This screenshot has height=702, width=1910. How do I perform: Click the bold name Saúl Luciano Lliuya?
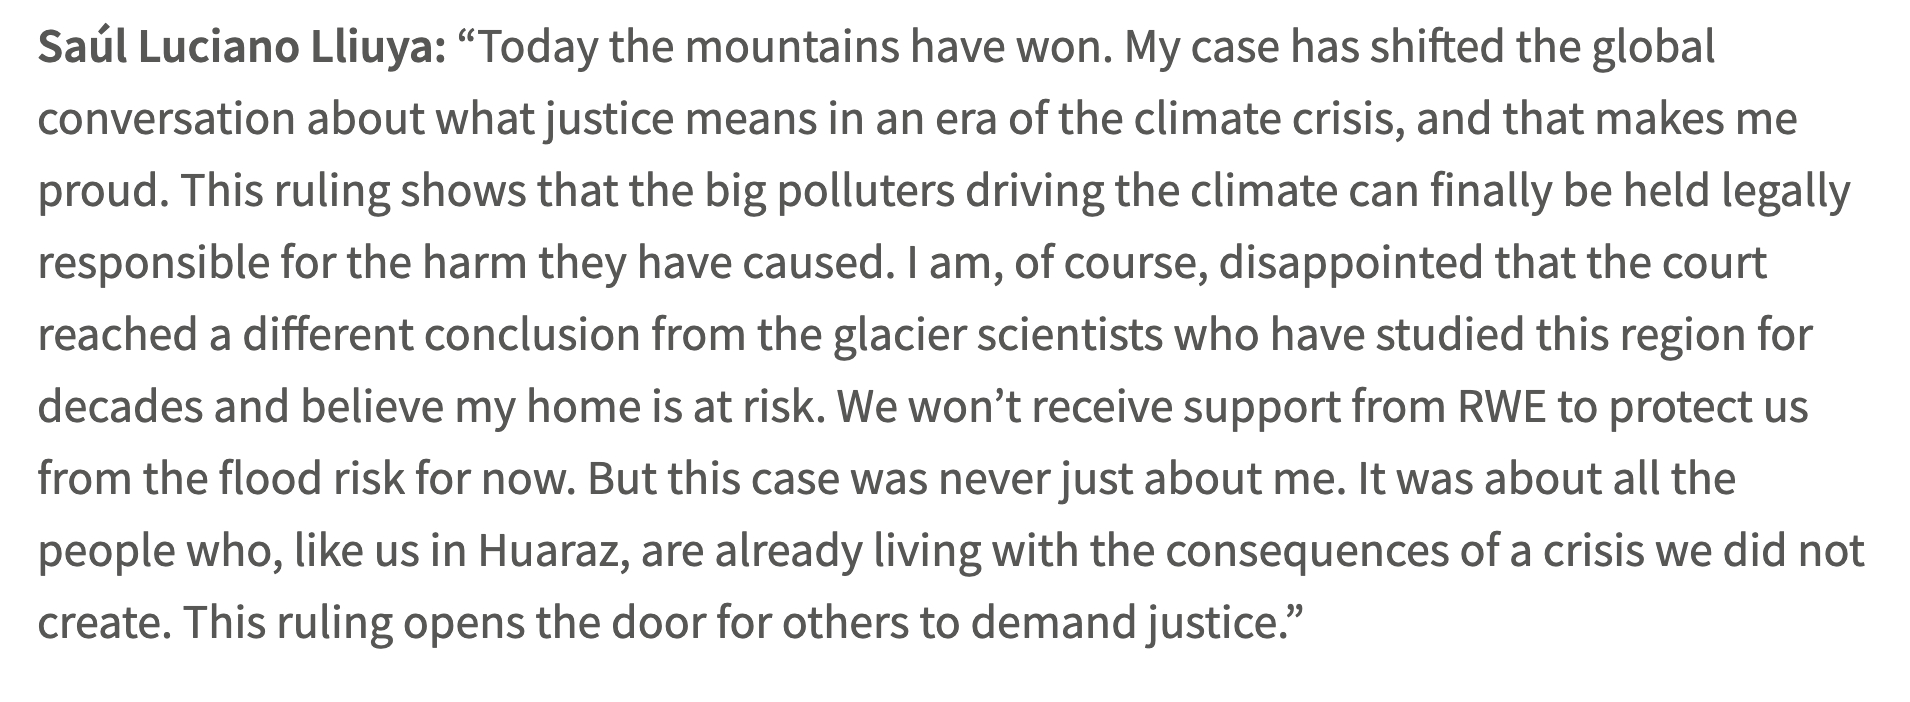point(242,48)
